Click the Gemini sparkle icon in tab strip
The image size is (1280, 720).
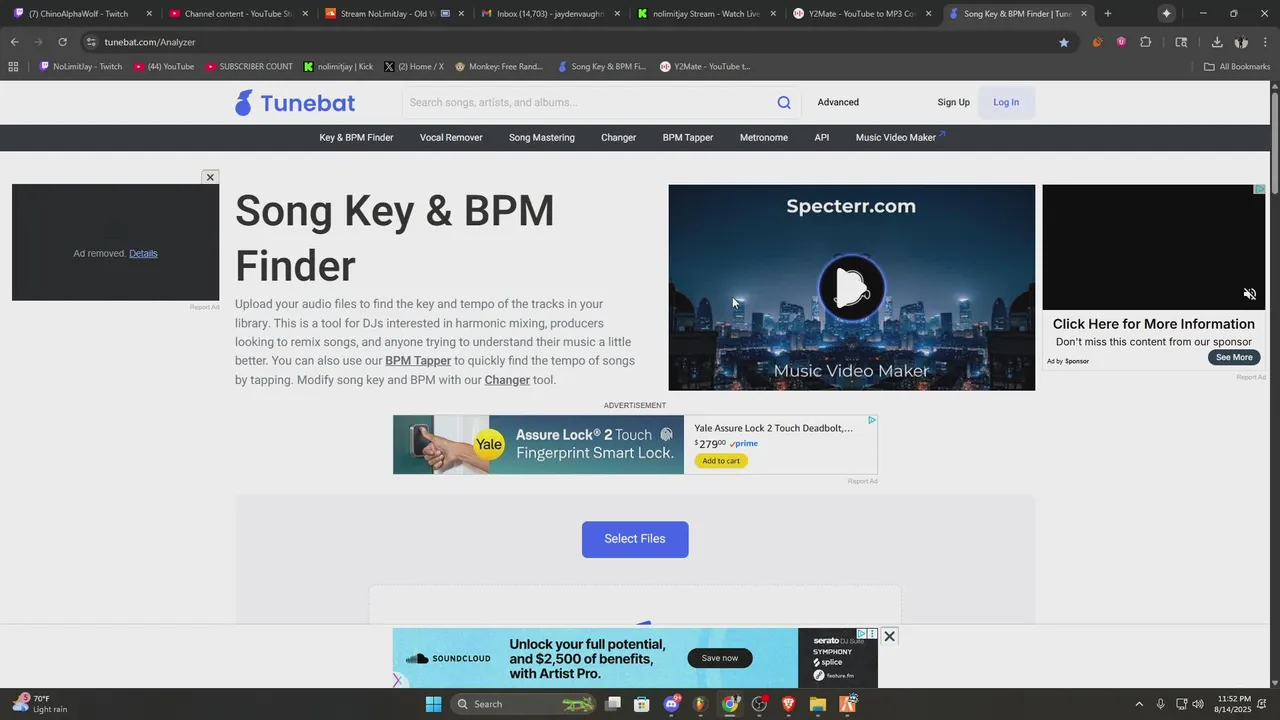click(1166, 14)
